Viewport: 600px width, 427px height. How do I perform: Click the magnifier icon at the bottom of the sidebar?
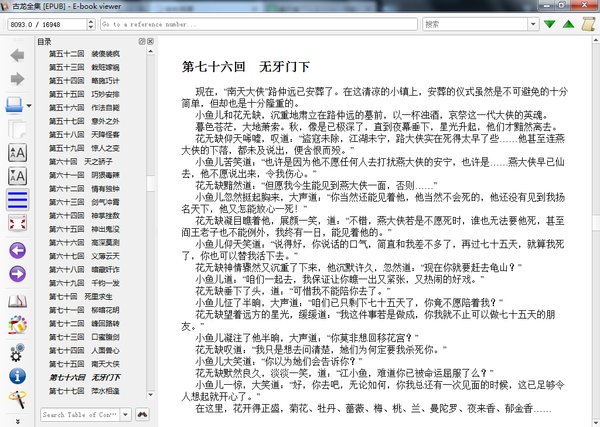click(17, 399)
